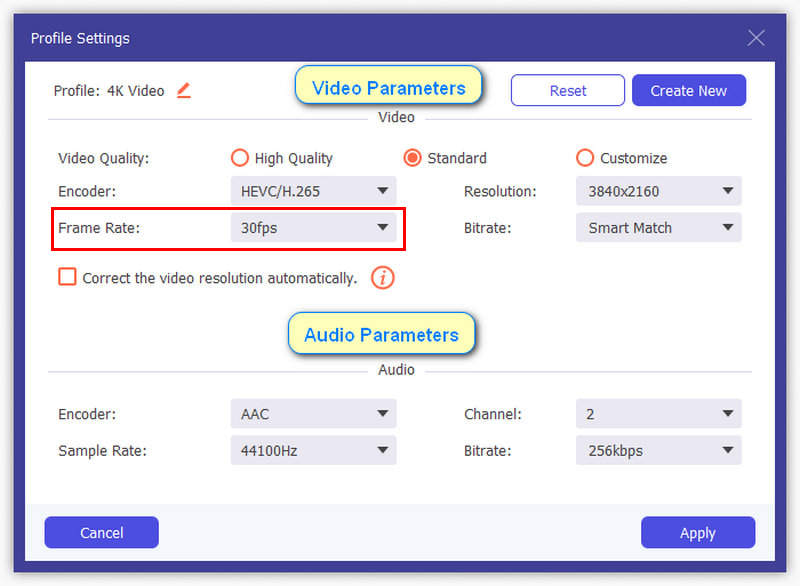This screenshot has height=586, width=800.
Task: Close the Profile Settings dialog
Action: tap(756, 37)
